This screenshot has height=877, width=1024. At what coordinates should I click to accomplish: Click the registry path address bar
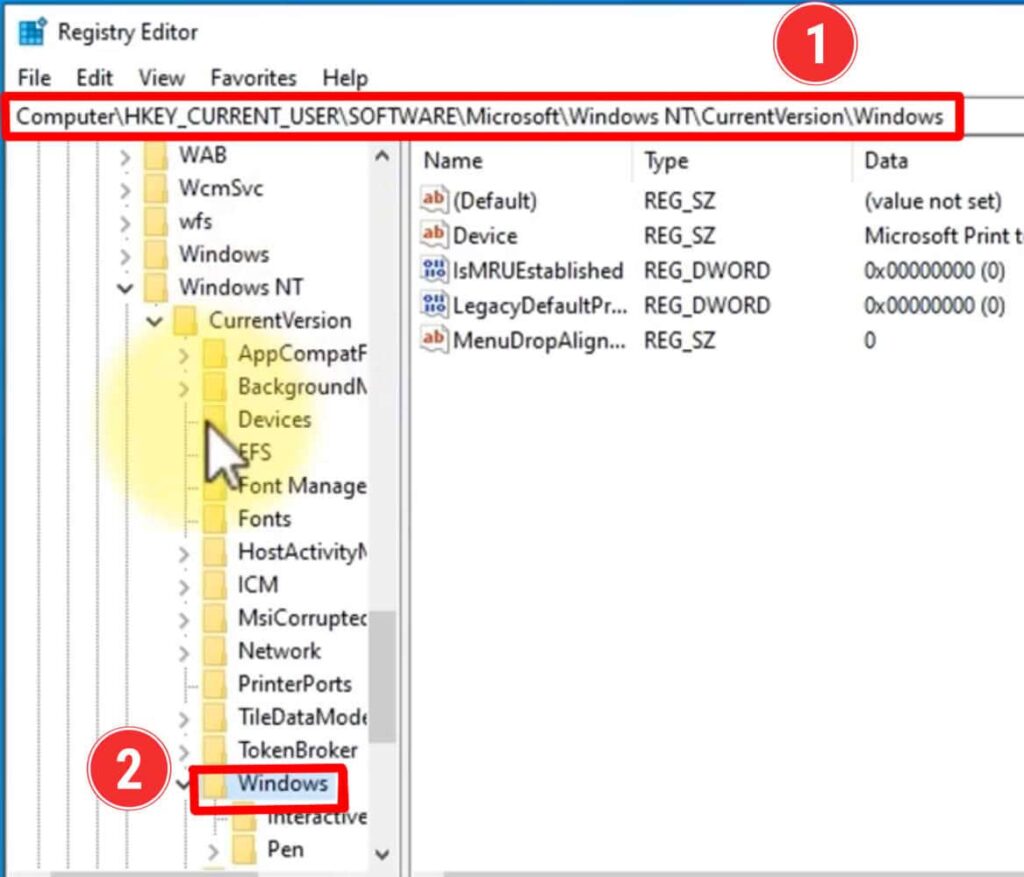point(500,116)
